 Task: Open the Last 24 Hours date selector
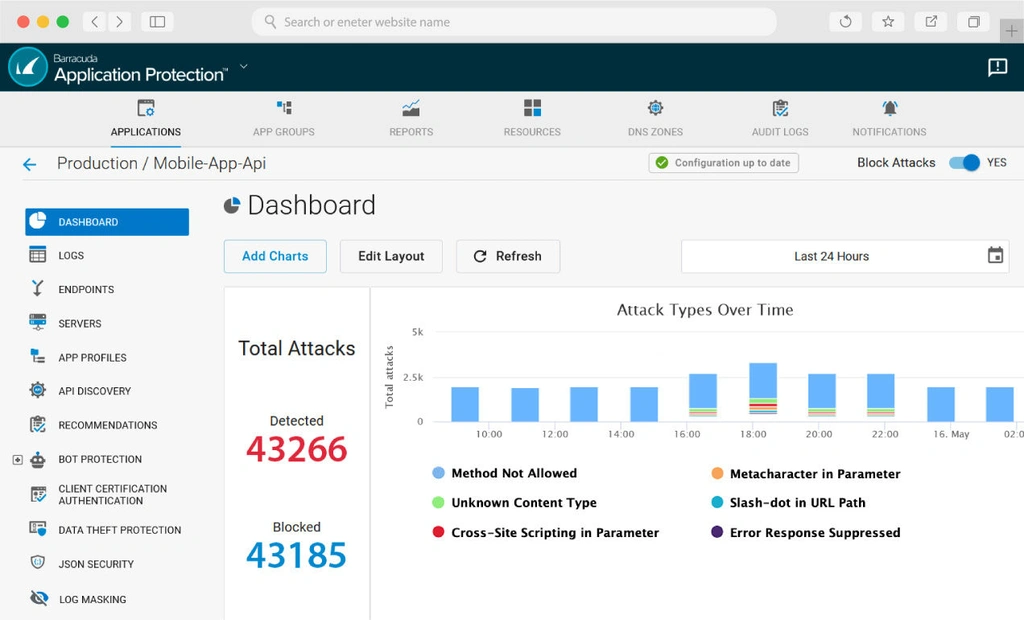pos(831,256)
